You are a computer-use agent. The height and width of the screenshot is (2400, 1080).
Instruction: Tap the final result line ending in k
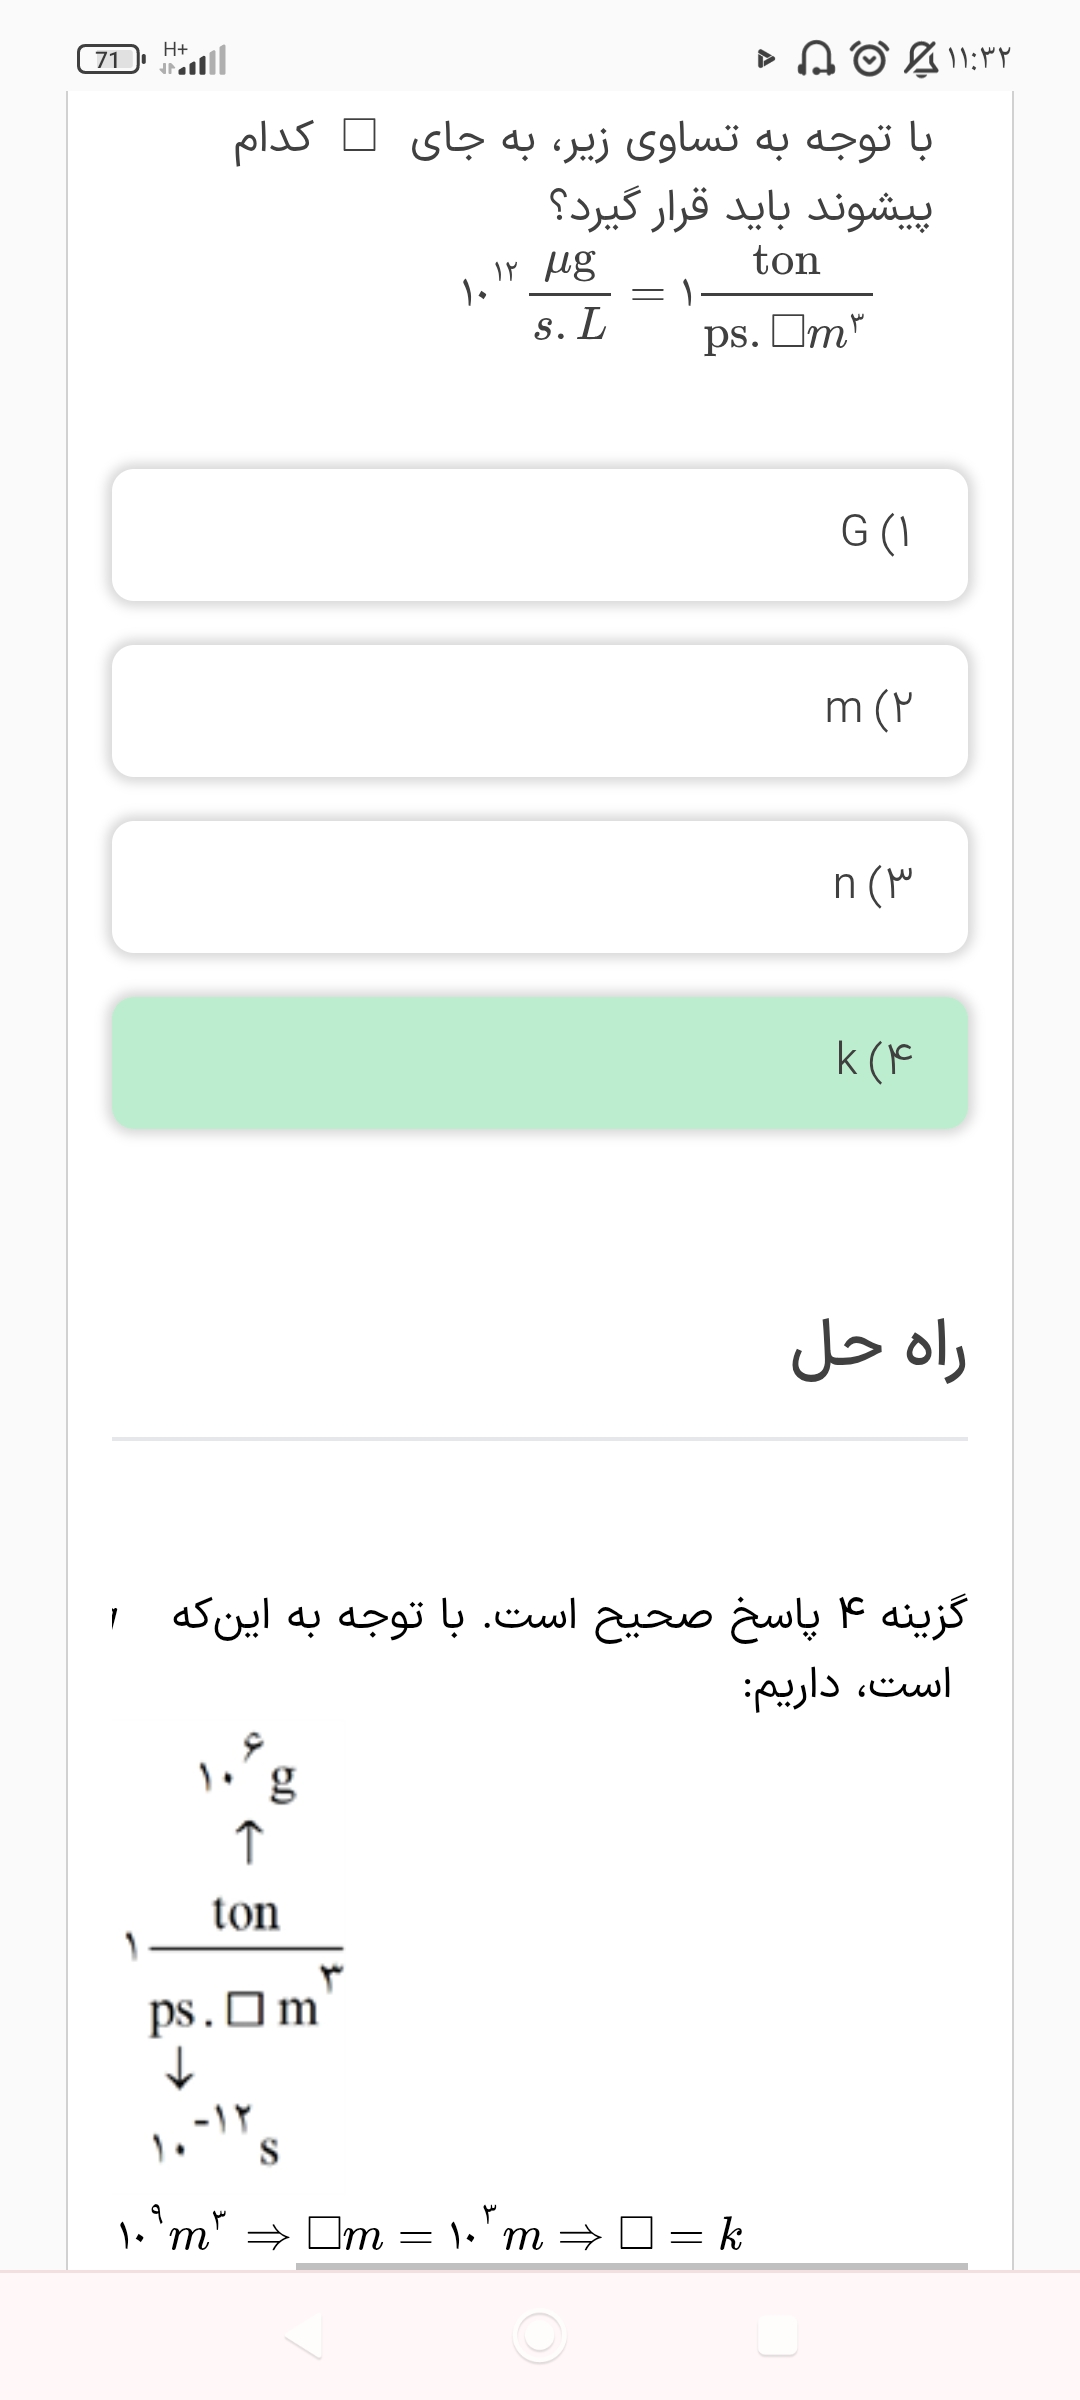[x=430, y=2234]
